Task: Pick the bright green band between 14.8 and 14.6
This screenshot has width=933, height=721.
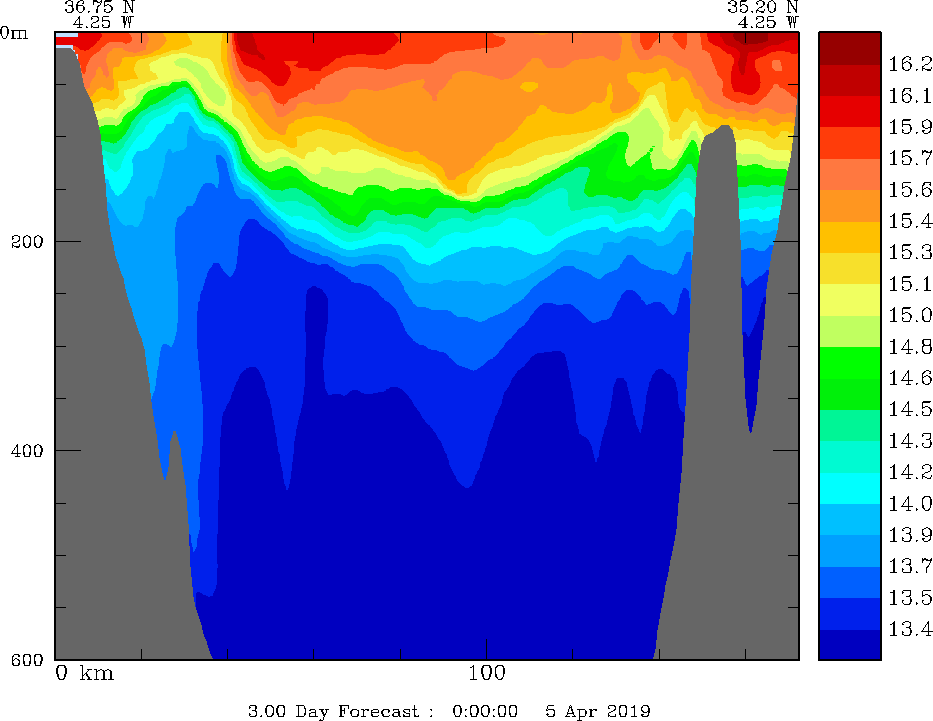Action: [850, 363]
